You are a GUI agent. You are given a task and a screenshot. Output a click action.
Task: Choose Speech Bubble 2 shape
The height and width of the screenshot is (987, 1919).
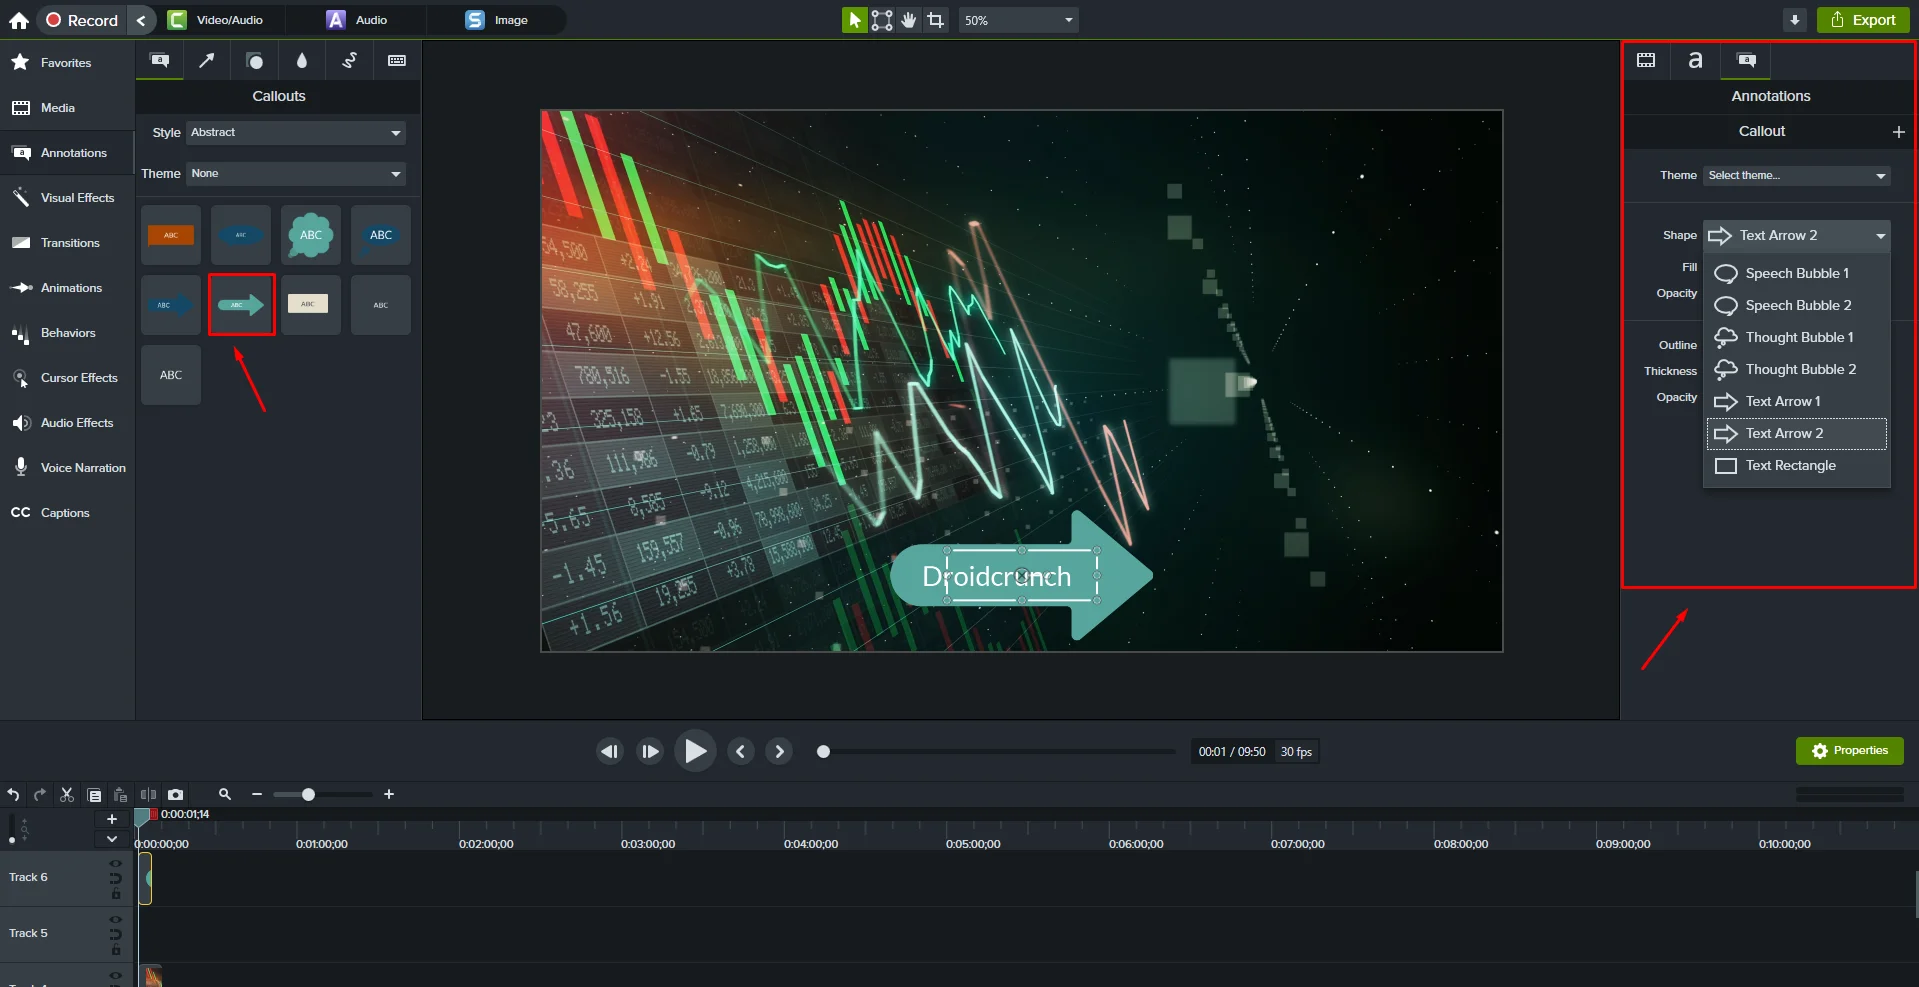pyautogui.click(x=1797, y=305)
